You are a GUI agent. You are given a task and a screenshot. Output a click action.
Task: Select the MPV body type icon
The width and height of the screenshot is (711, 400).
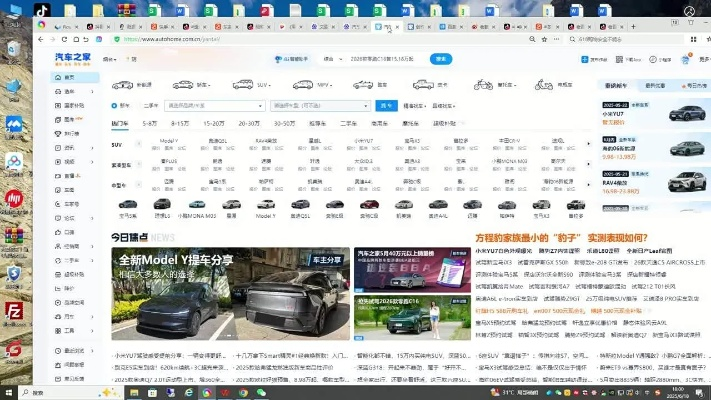click(305, 85)
